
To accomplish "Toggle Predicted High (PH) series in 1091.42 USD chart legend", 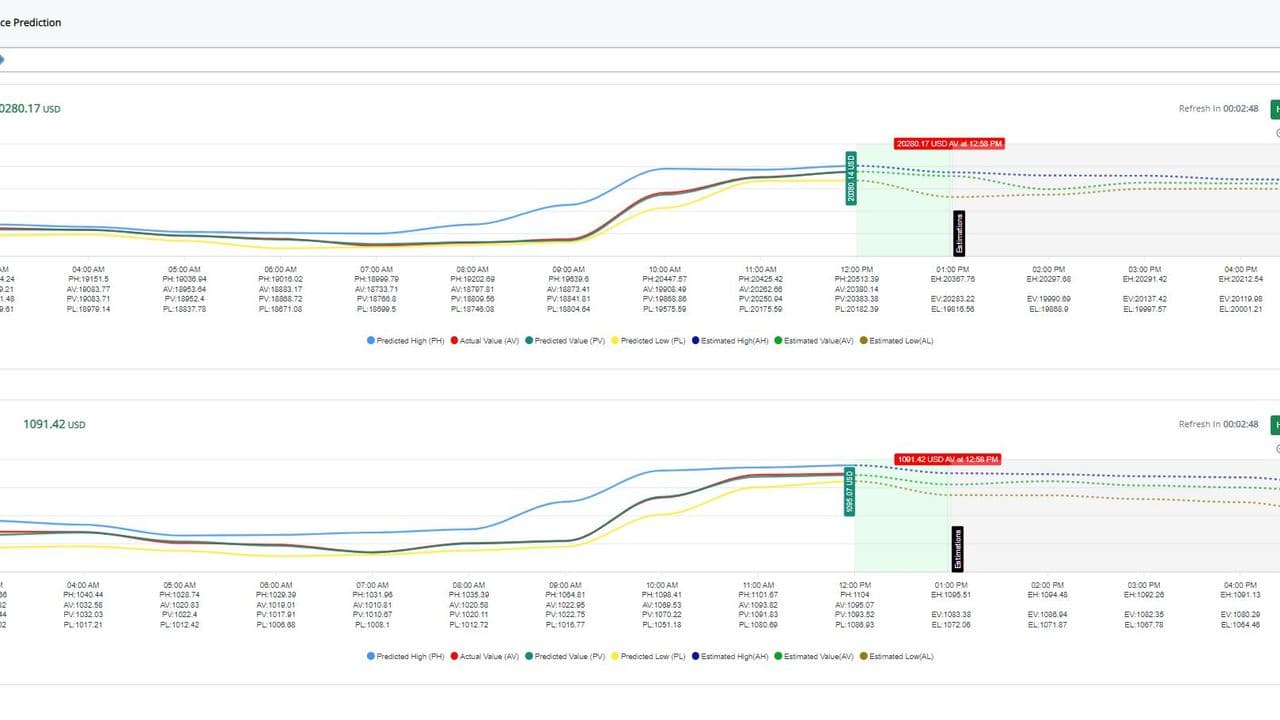I will tap(405, 657).
